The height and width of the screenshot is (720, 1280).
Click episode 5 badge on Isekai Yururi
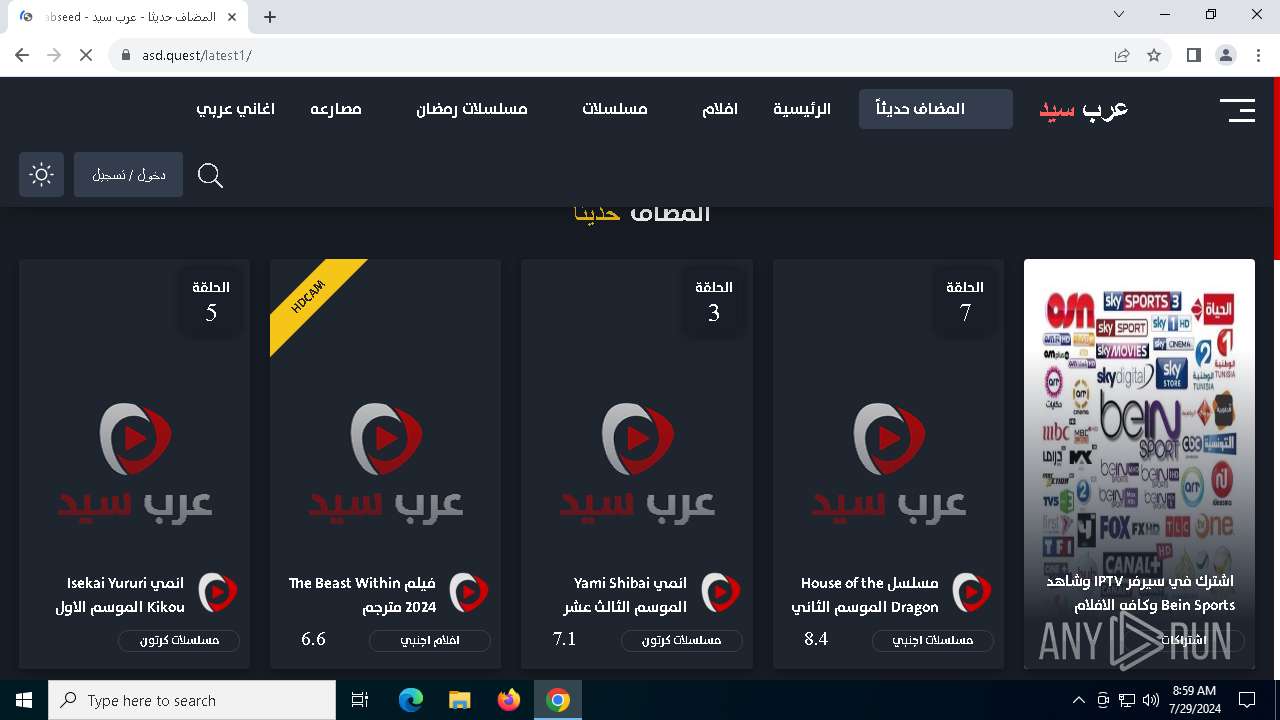(211, 302)
